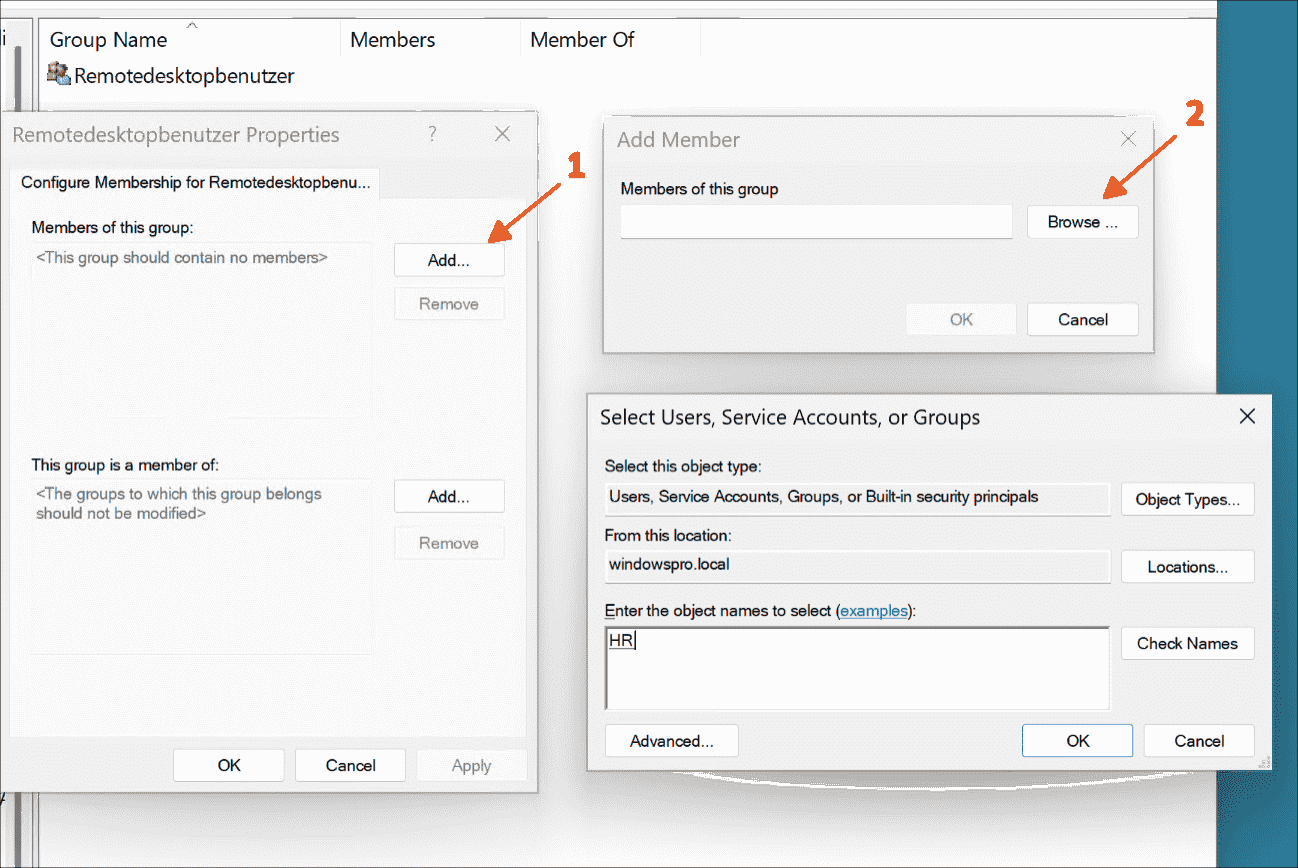Click the object names text box containing HR
1298x868 pixels.
(x=857, y=668)
